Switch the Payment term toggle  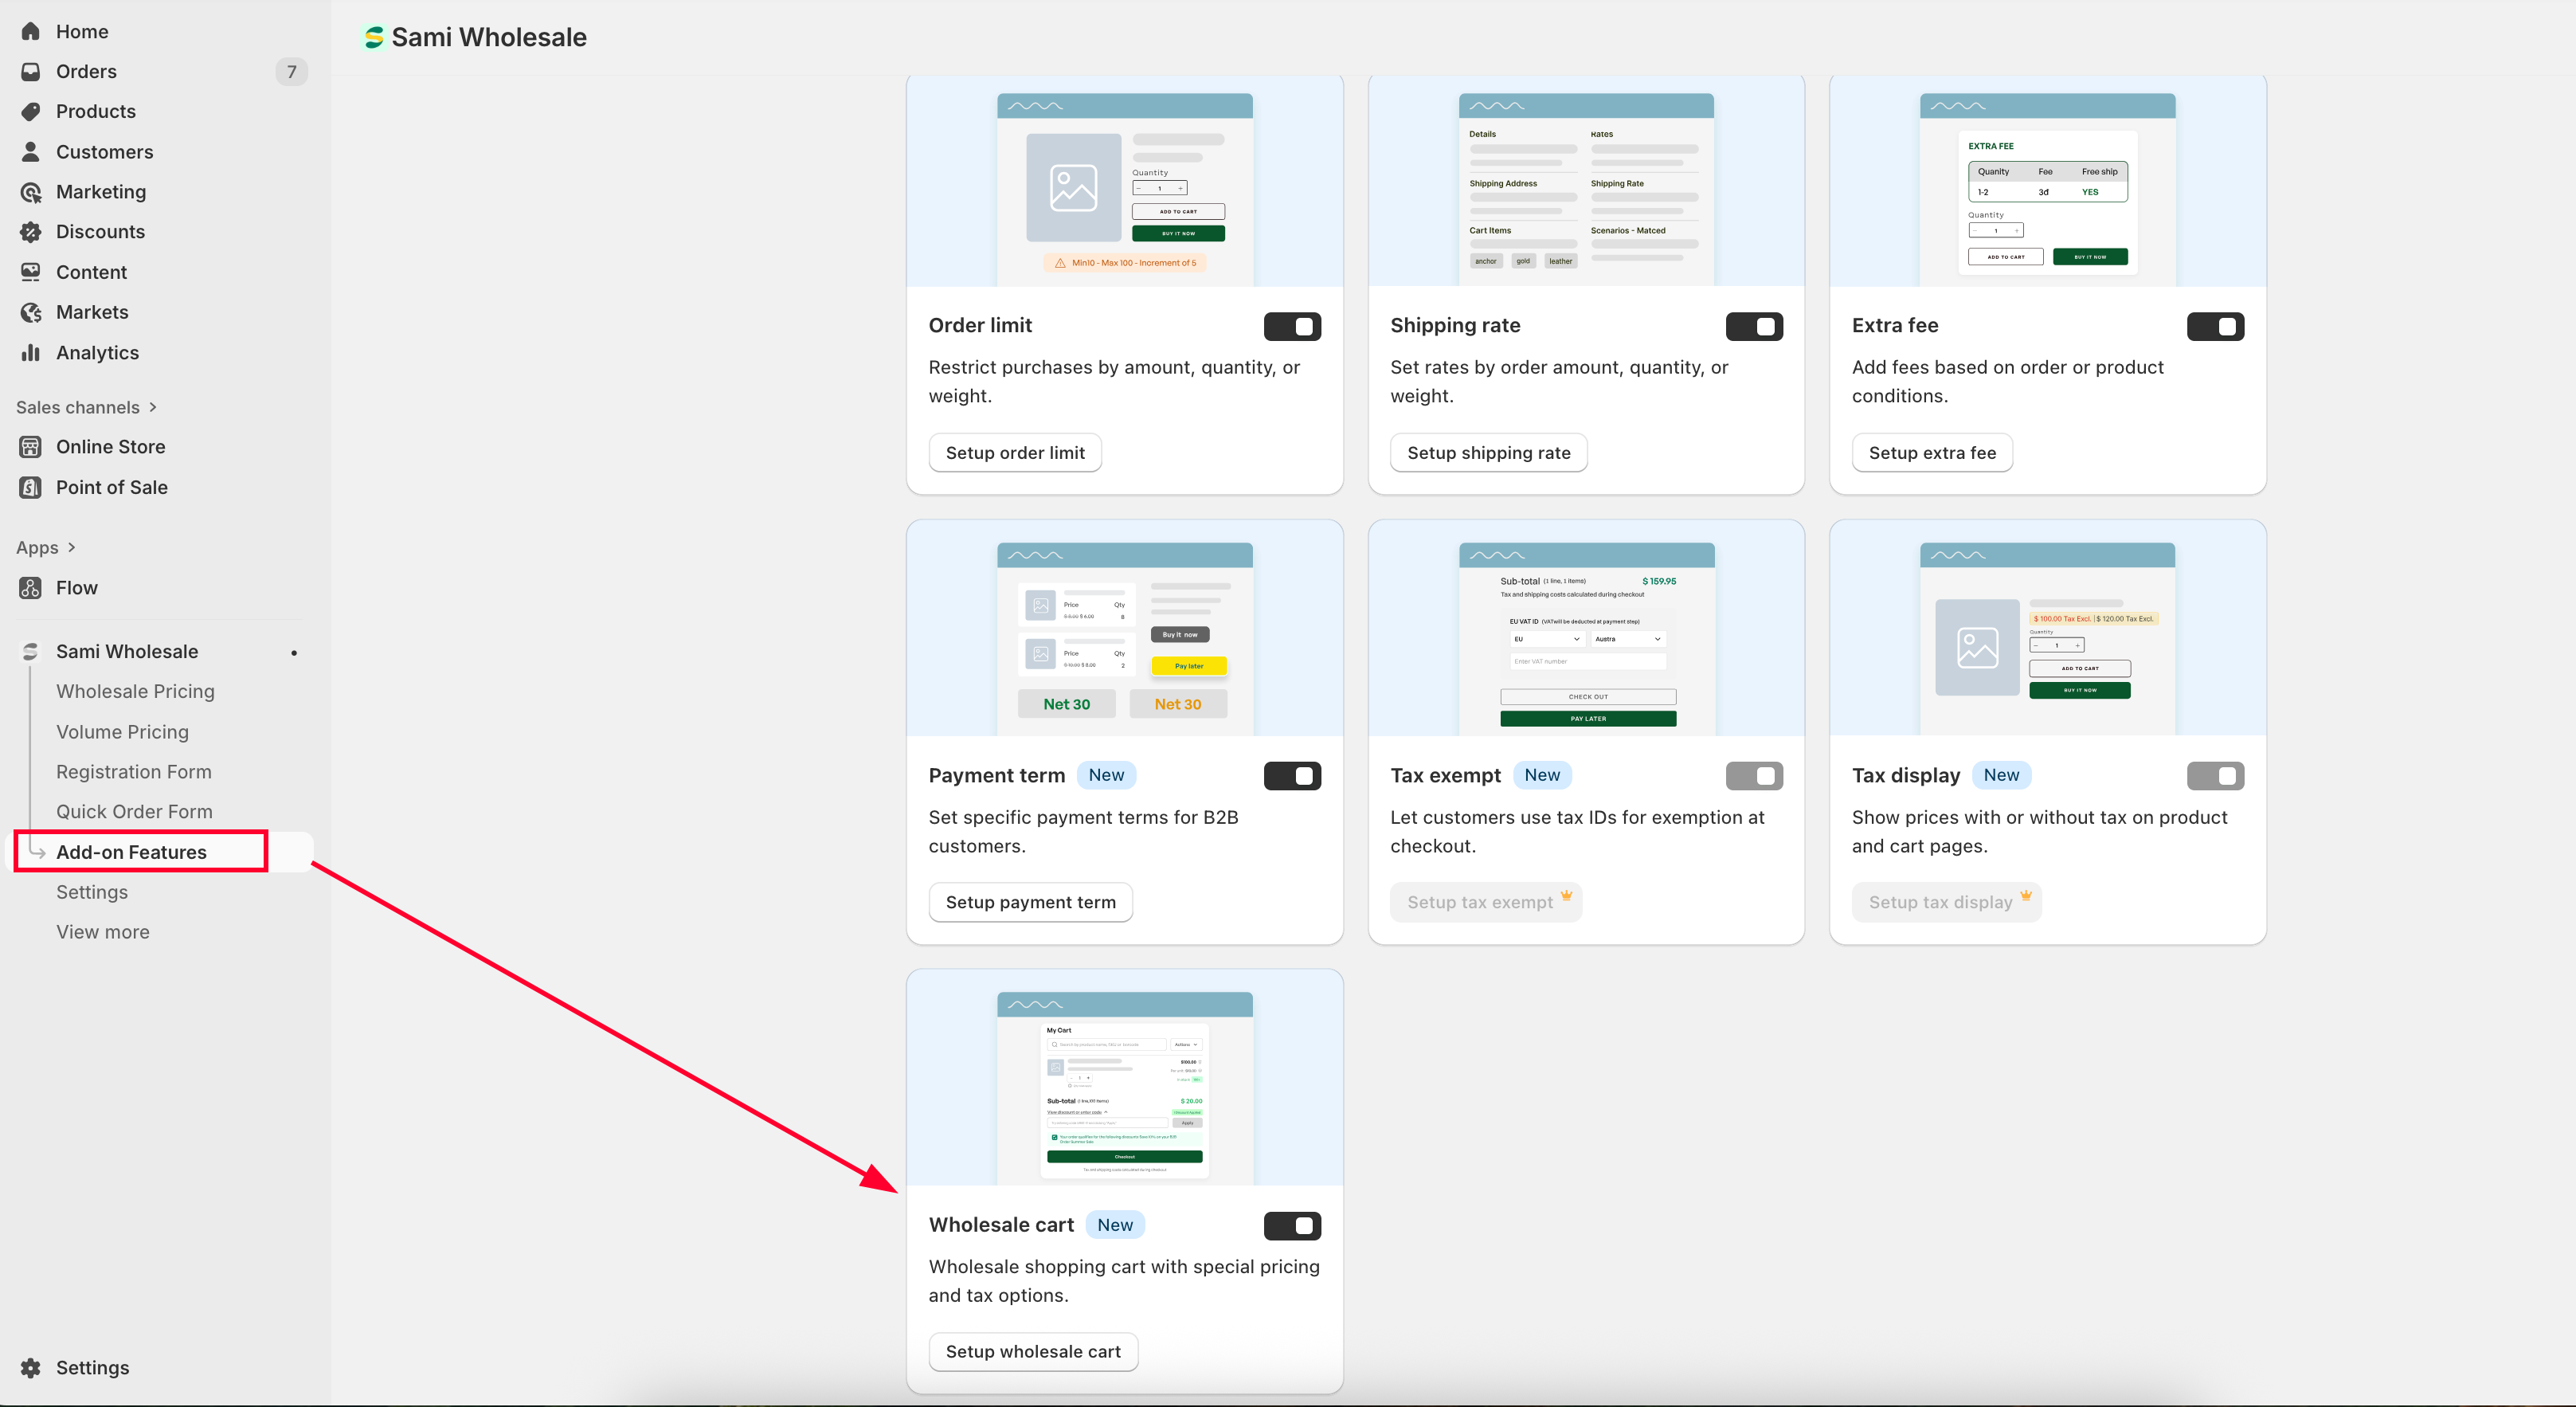(x=1292, y=776)
